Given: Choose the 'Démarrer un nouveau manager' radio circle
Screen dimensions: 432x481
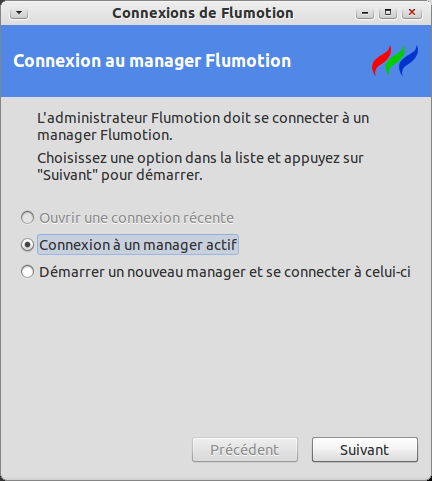Looking at the screenshot, I should point(27,272).
